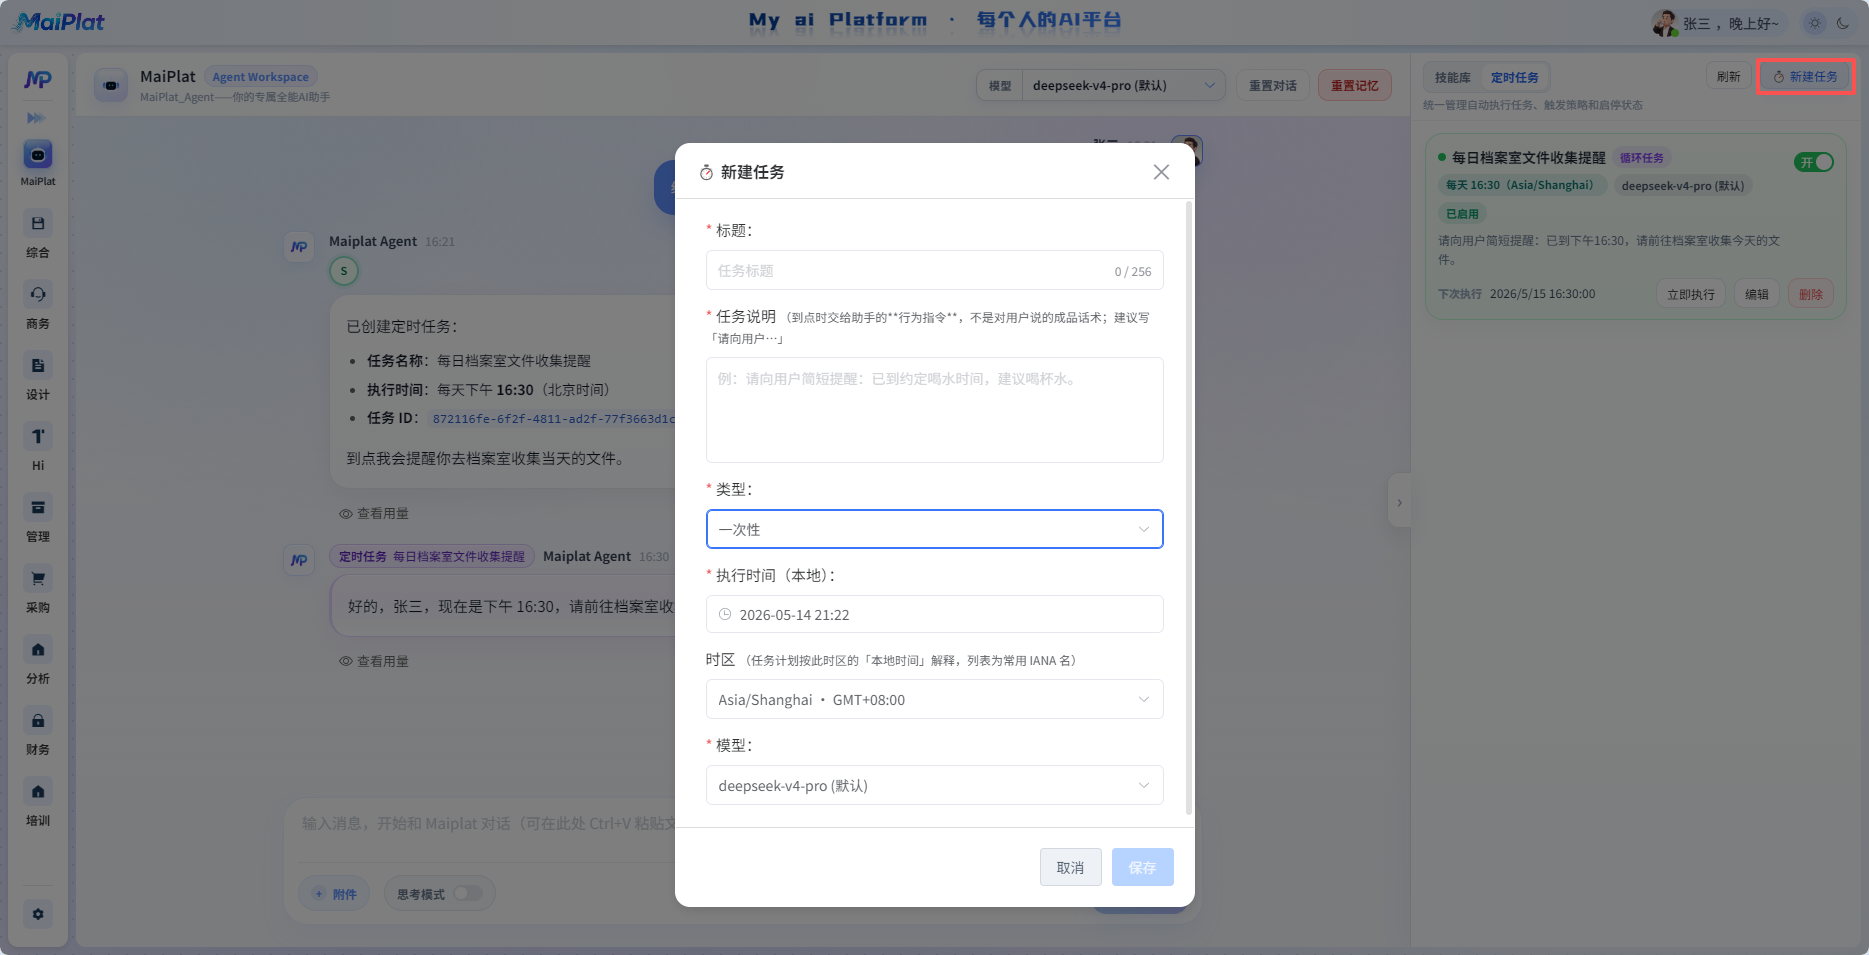1869x955 pixels.
Task: Click 已启用 status tag
Action: (1462, 213)
